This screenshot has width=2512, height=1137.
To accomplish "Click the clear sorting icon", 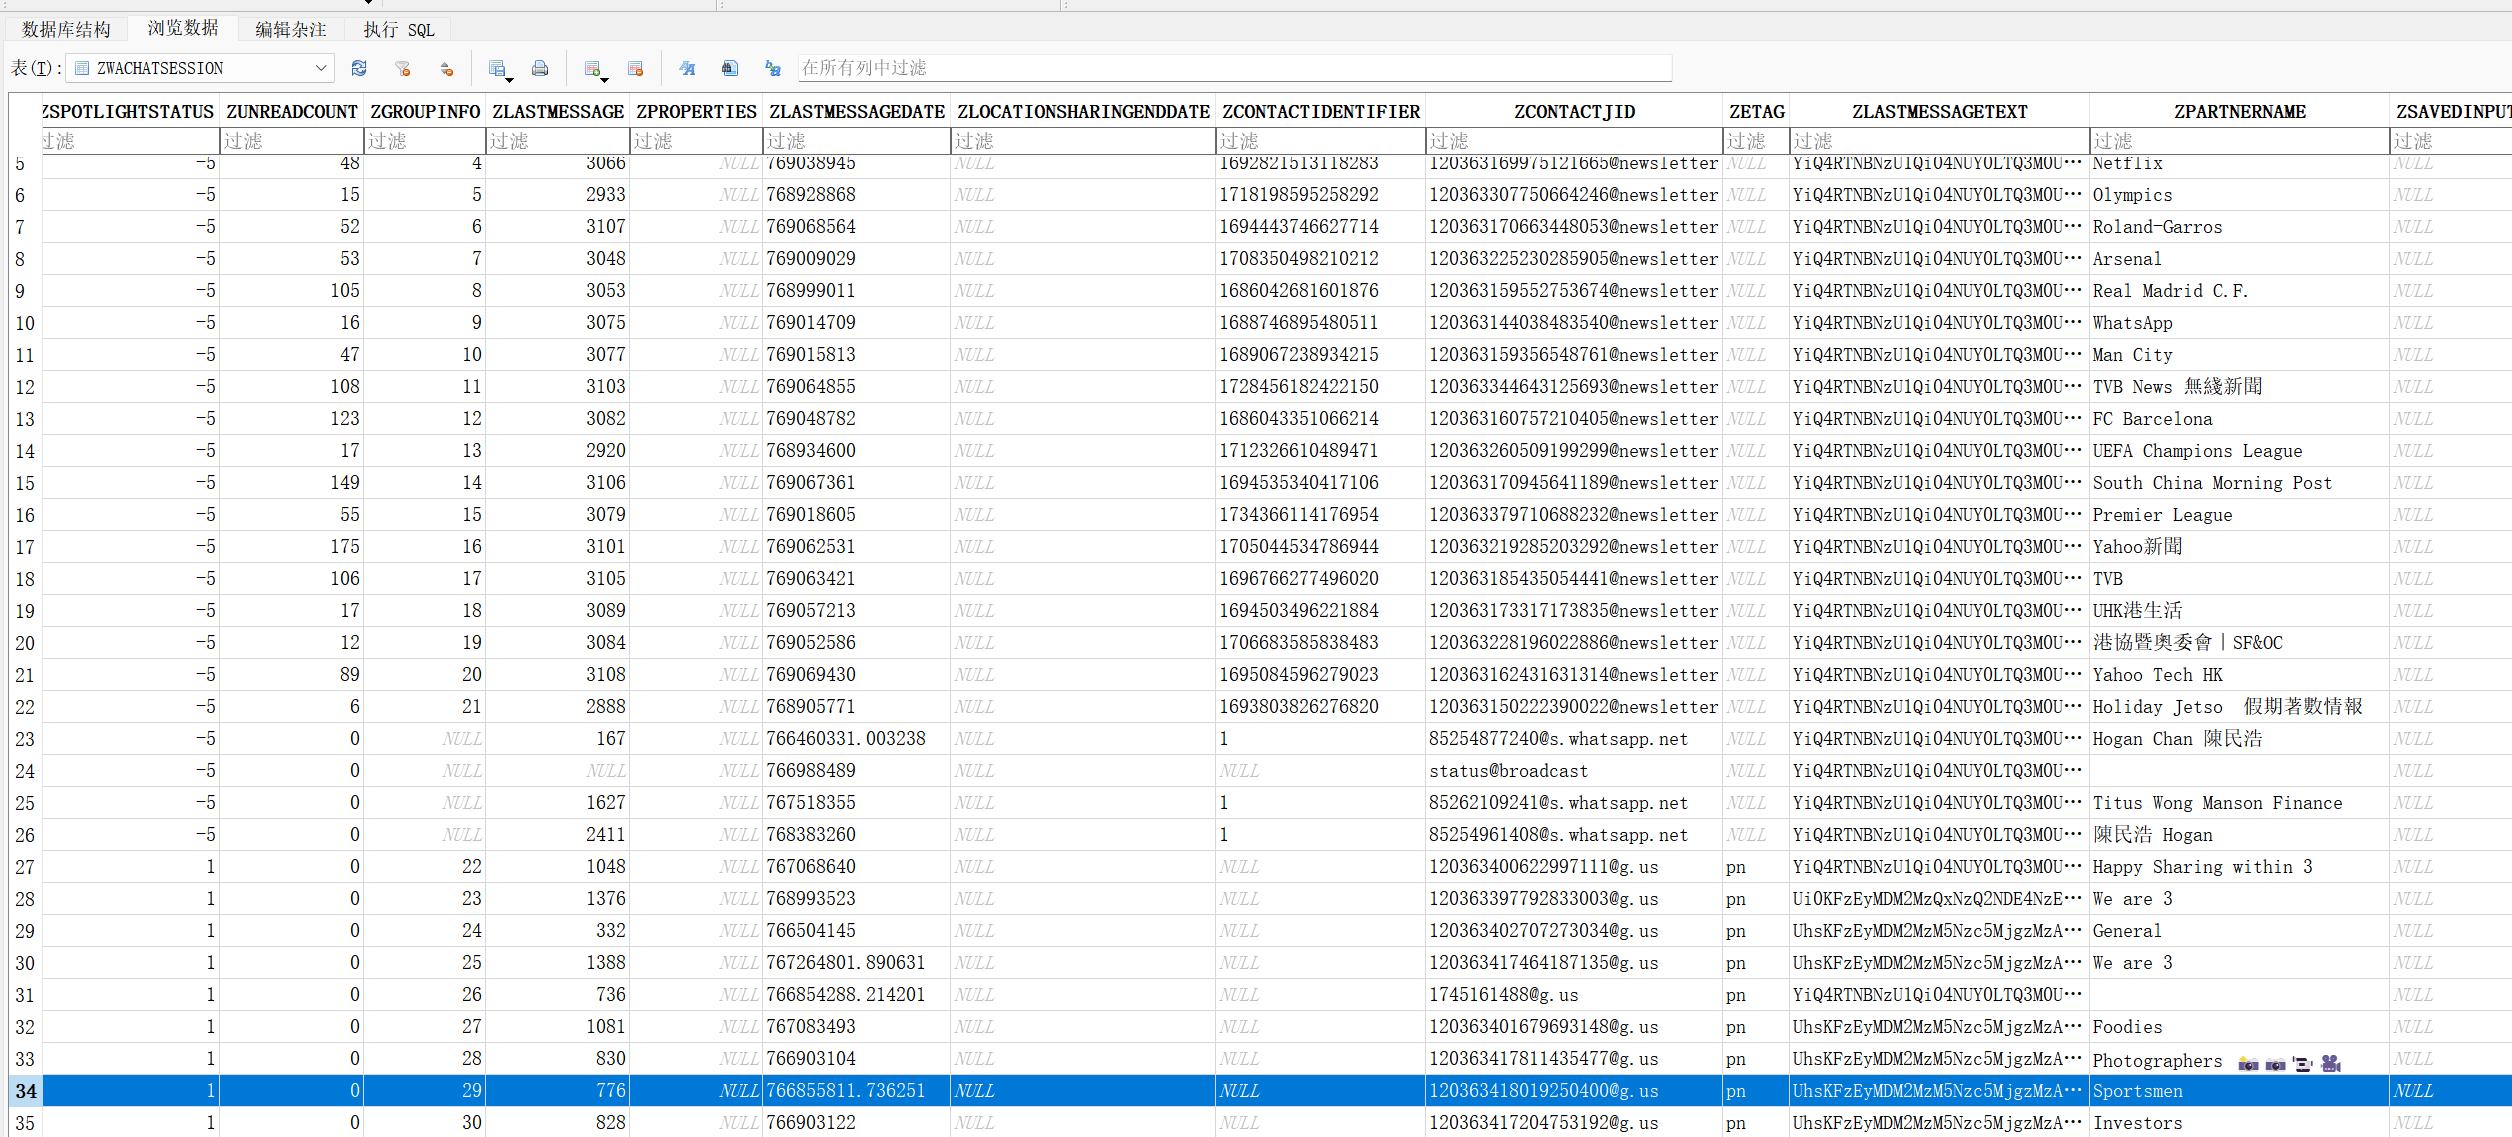I will [446, 68].
